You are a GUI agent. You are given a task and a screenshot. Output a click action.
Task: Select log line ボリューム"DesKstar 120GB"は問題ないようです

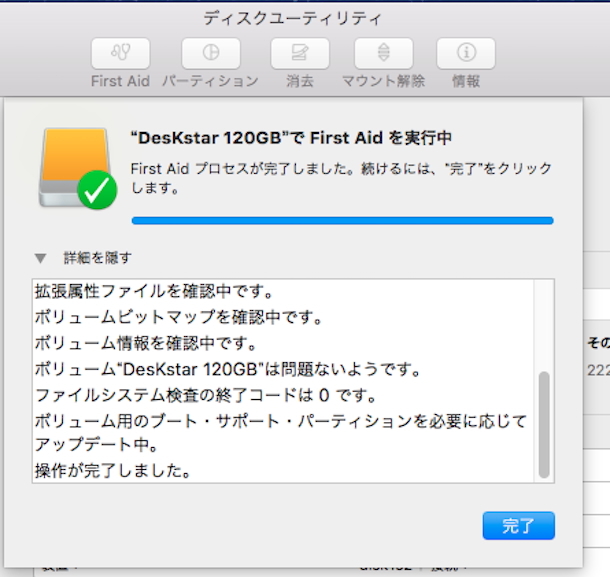pyautogui.click(x=228, y=369)
